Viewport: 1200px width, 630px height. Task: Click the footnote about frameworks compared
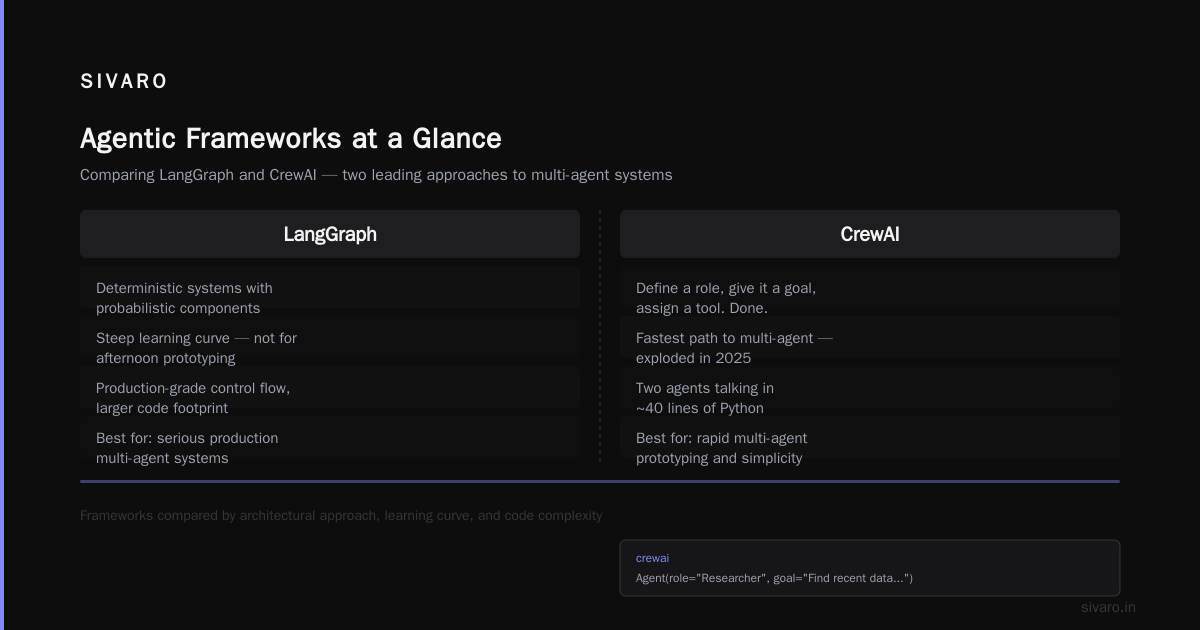[341, 516]
